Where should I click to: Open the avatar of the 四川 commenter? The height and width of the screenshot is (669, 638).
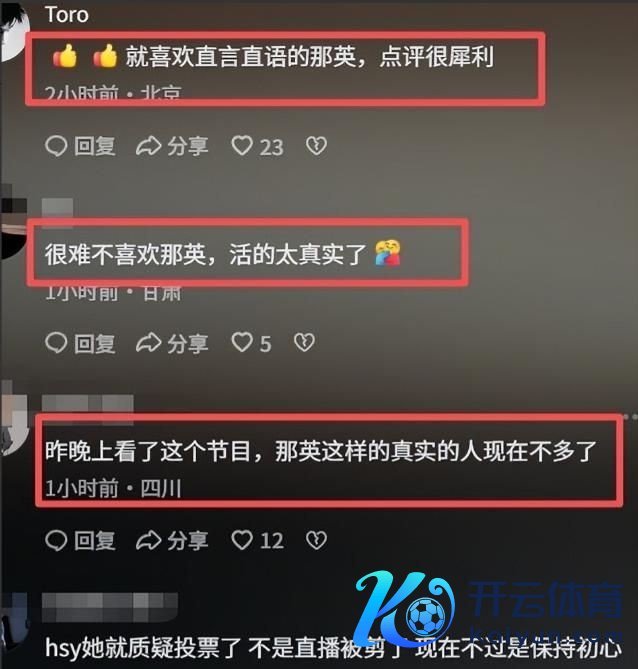14,422
